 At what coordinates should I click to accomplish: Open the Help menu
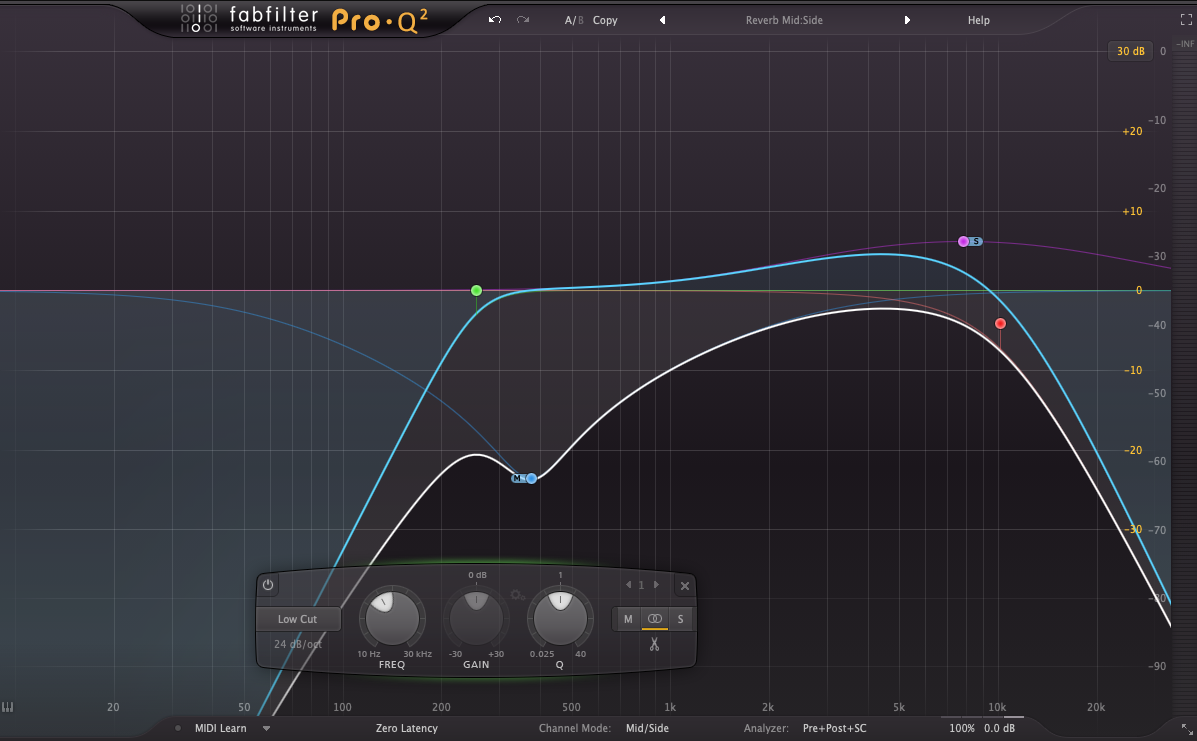978,21
